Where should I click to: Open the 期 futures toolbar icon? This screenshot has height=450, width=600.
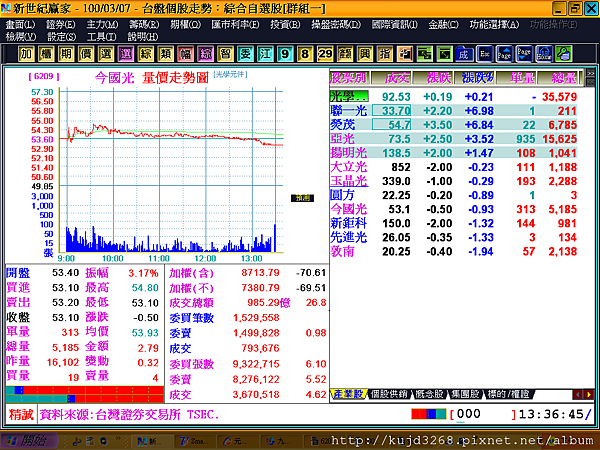pyautogui.click(x=66, y=54)
